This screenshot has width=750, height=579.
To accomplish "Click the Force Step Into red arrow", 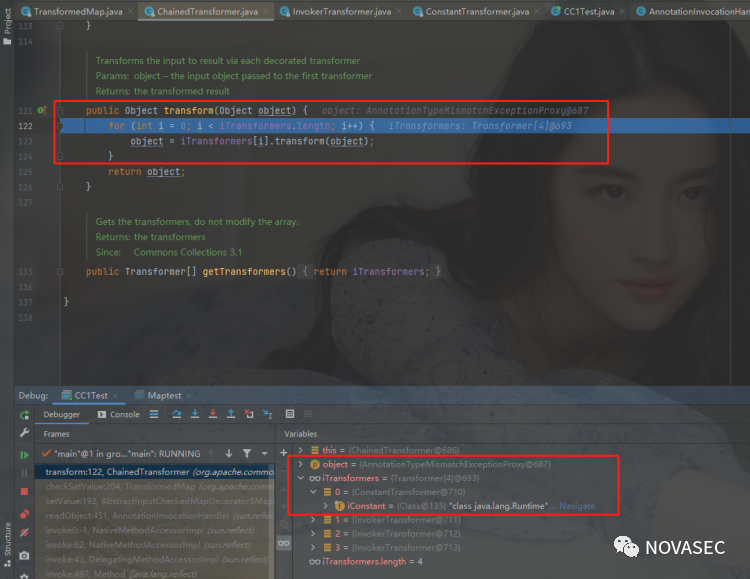I will tap(213, 414).
